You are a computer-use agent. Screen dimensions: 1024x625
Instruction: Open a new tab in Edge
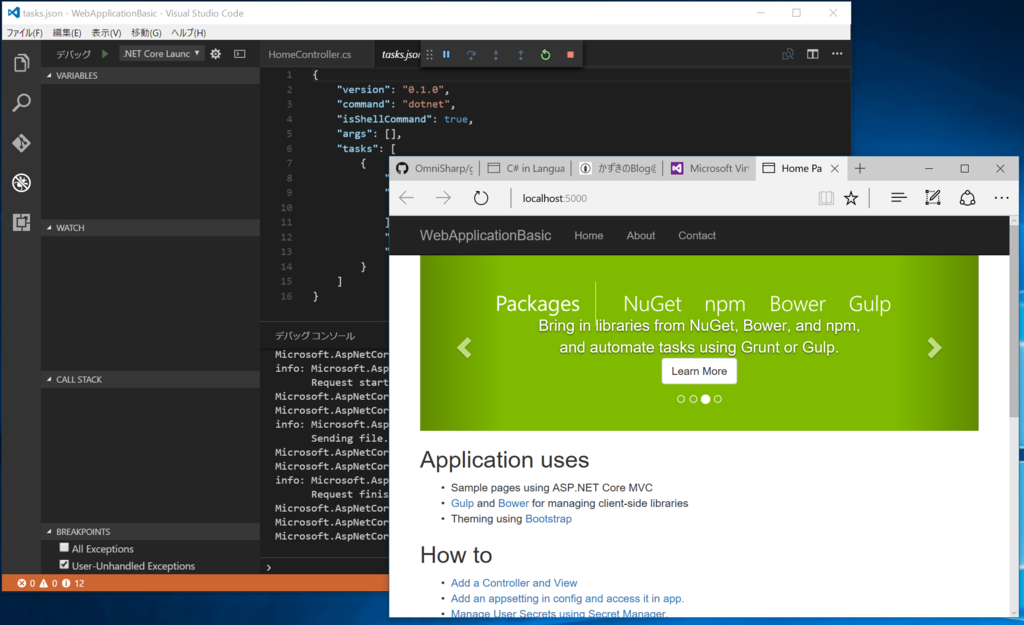pyautogui.click(x=860, y=168)
